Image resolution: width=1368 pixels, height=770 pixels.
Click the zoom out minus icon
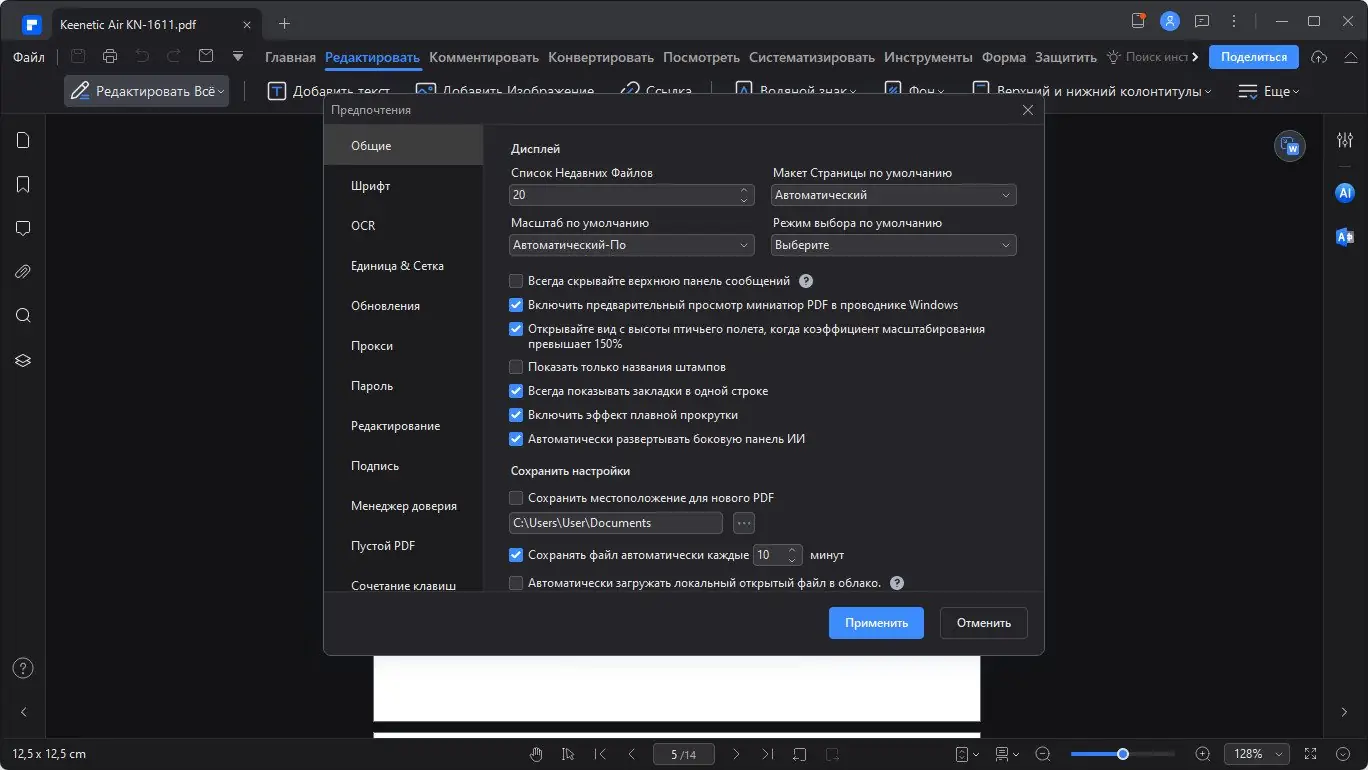click(x=1043, y=754)
